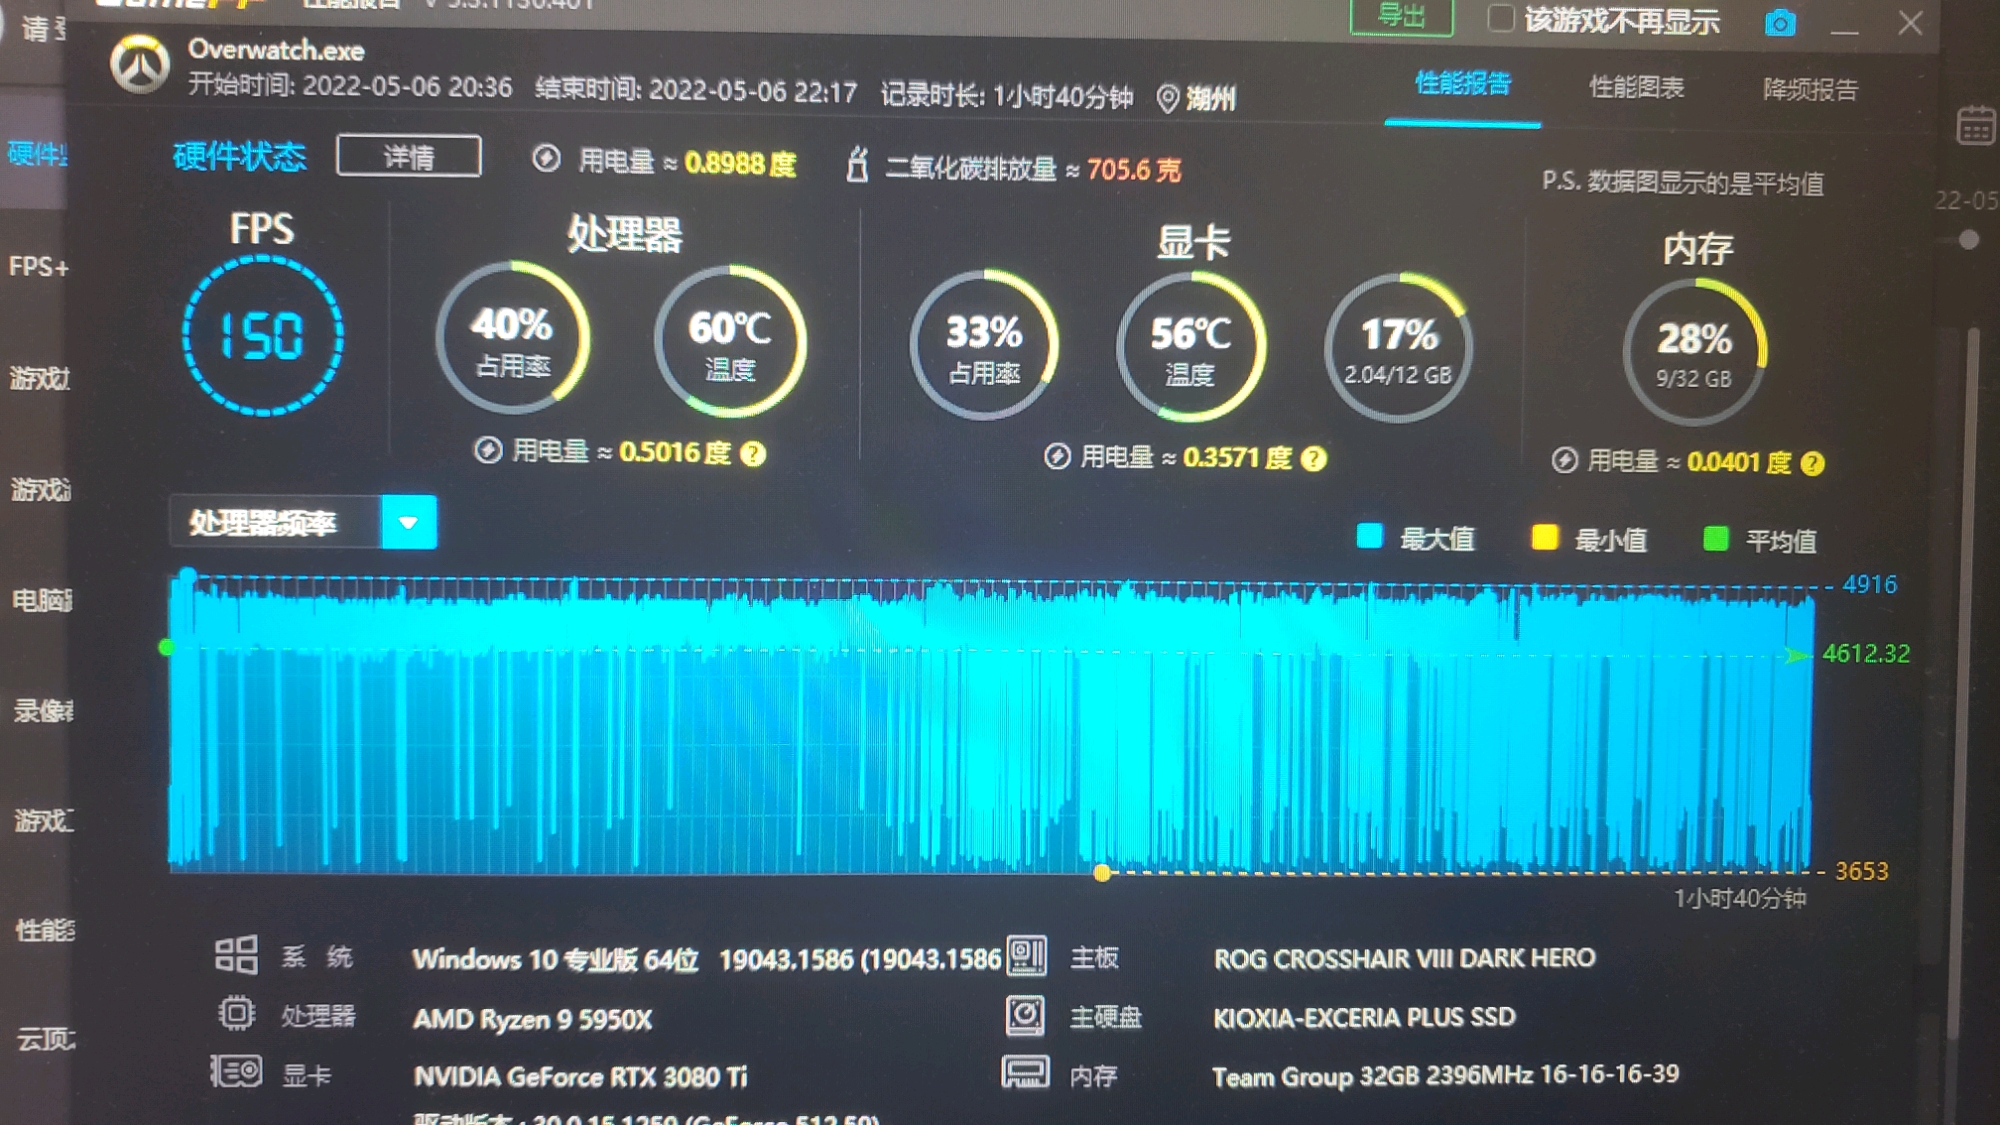The height and width of the screenshot is (1125, 2000).
Task: Click the AMD Ryzen 9 5950X text
Action: pyautogui.click(x=532, y=1019)
